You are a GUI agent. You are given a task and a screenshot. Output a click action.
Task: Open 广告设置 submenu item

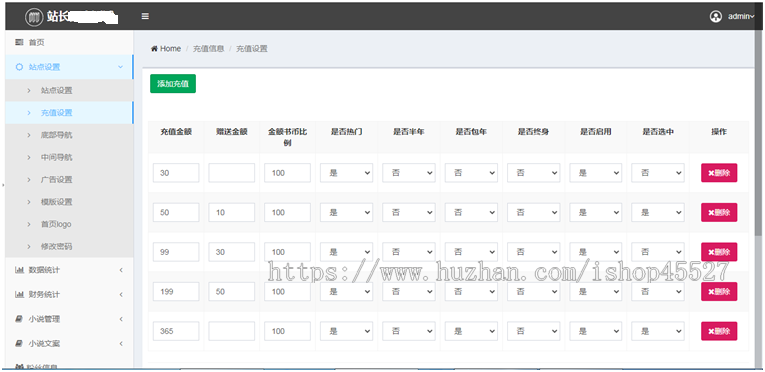(x=69, y=180)
